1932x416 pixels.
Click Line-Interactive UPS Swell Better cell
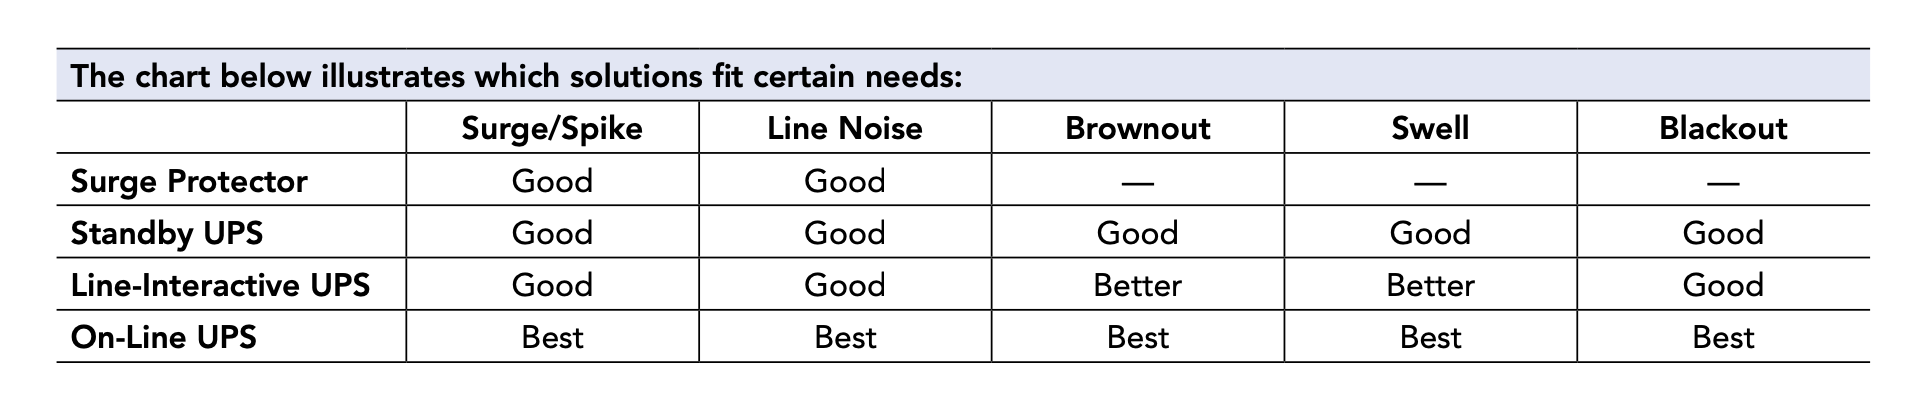pos(1430,285)
